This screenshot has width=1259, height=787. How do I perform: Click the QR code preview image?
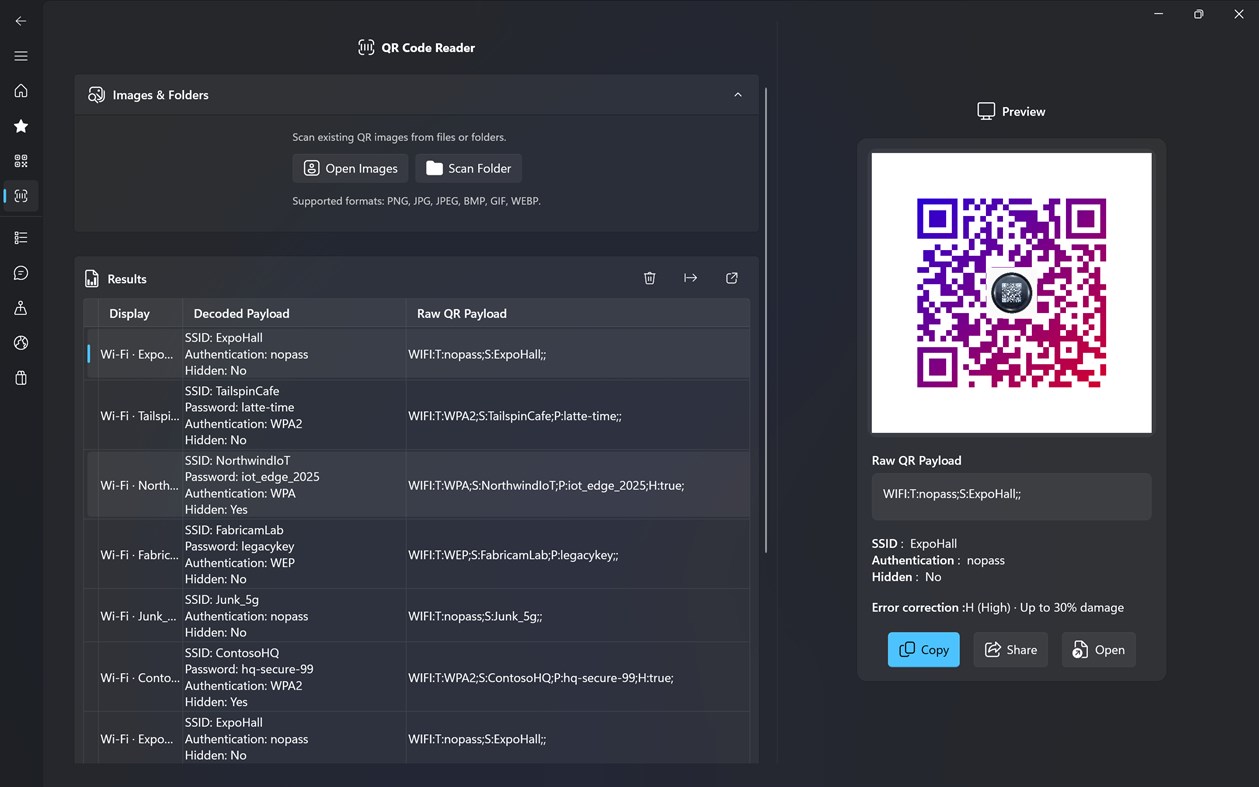click(x=1011, y=292)
